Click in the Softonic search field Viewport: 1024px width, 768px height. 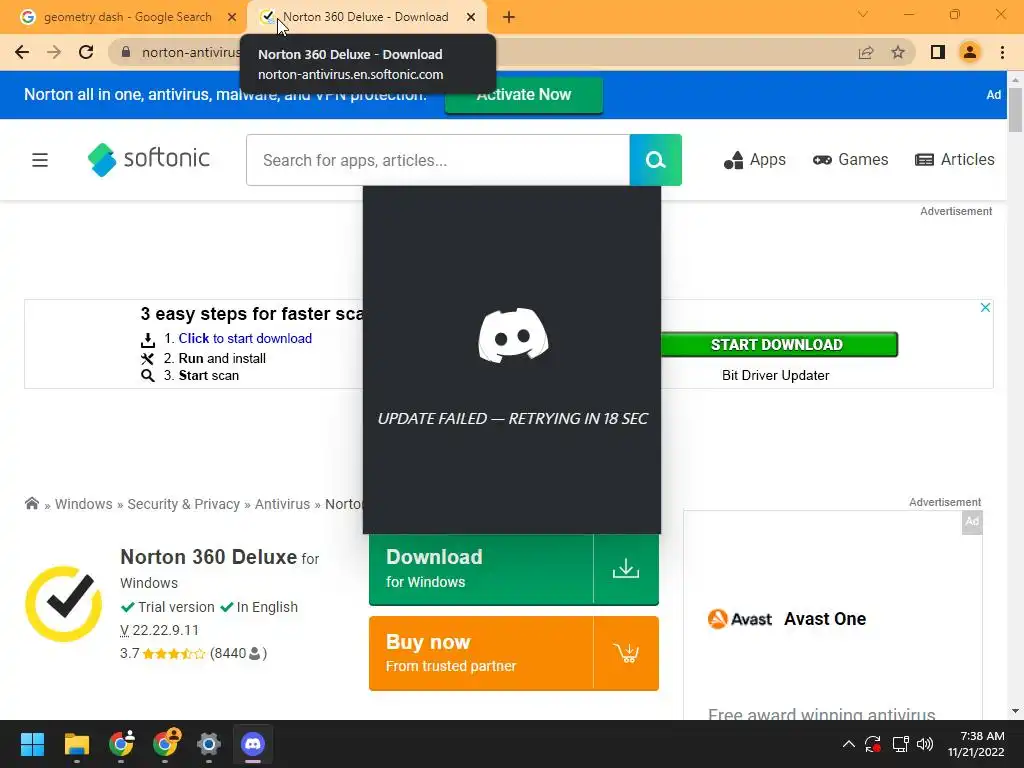coord(438,160)
